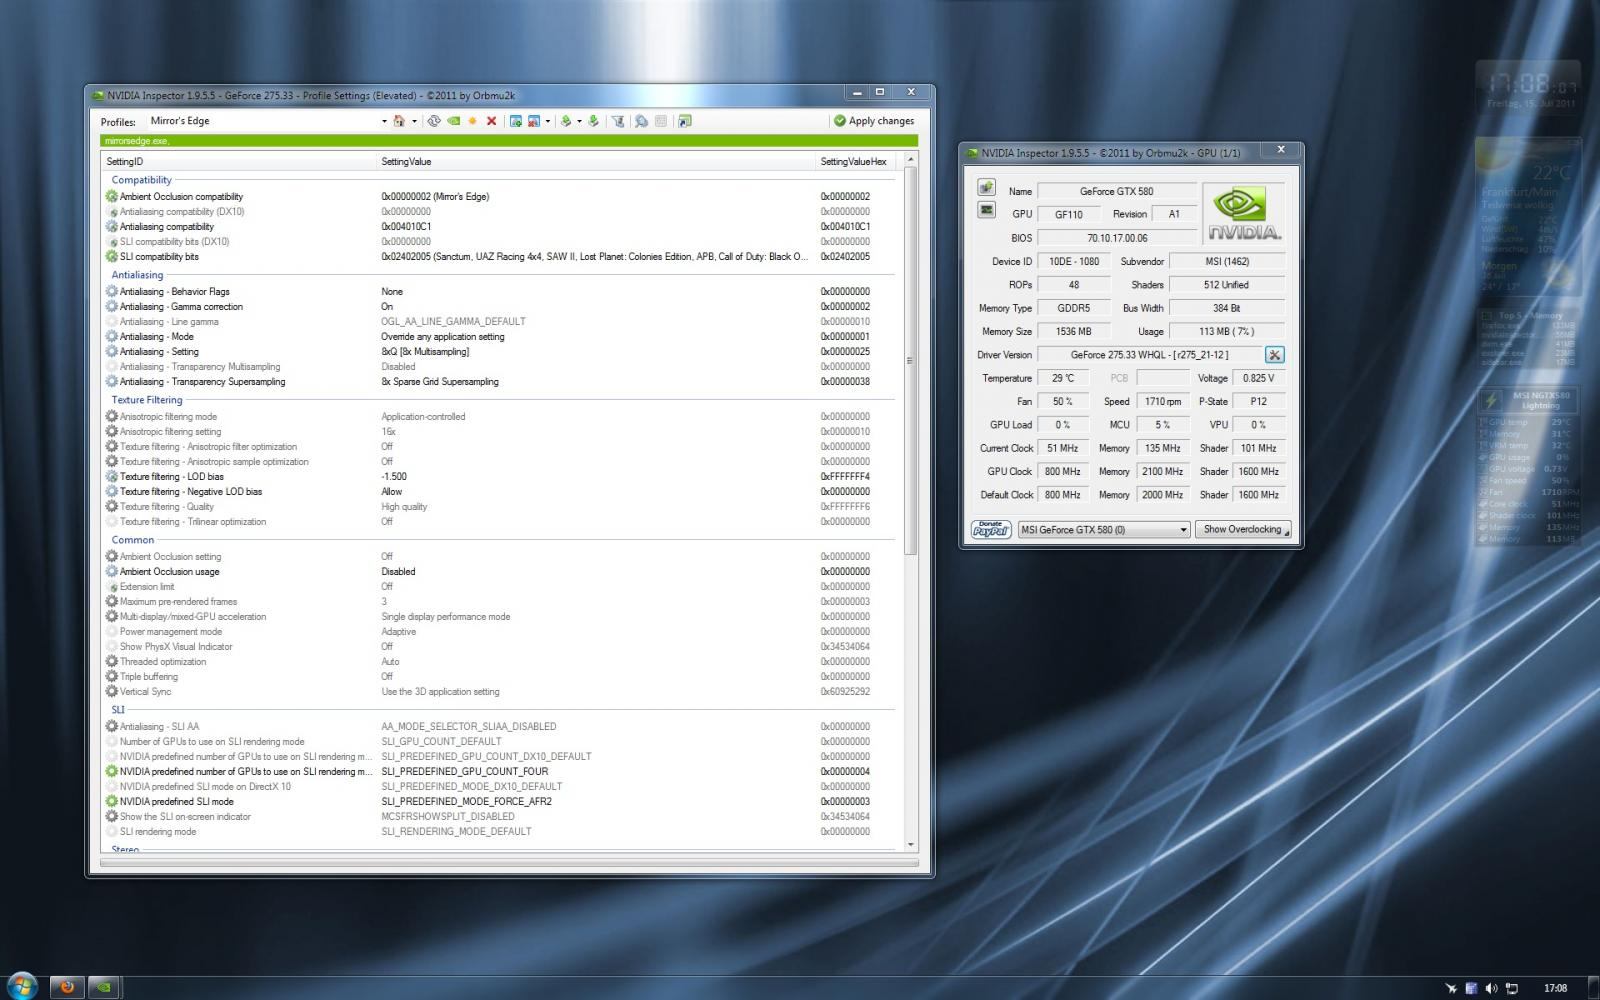Click the volume speaker tray icon

point(1491,988)
